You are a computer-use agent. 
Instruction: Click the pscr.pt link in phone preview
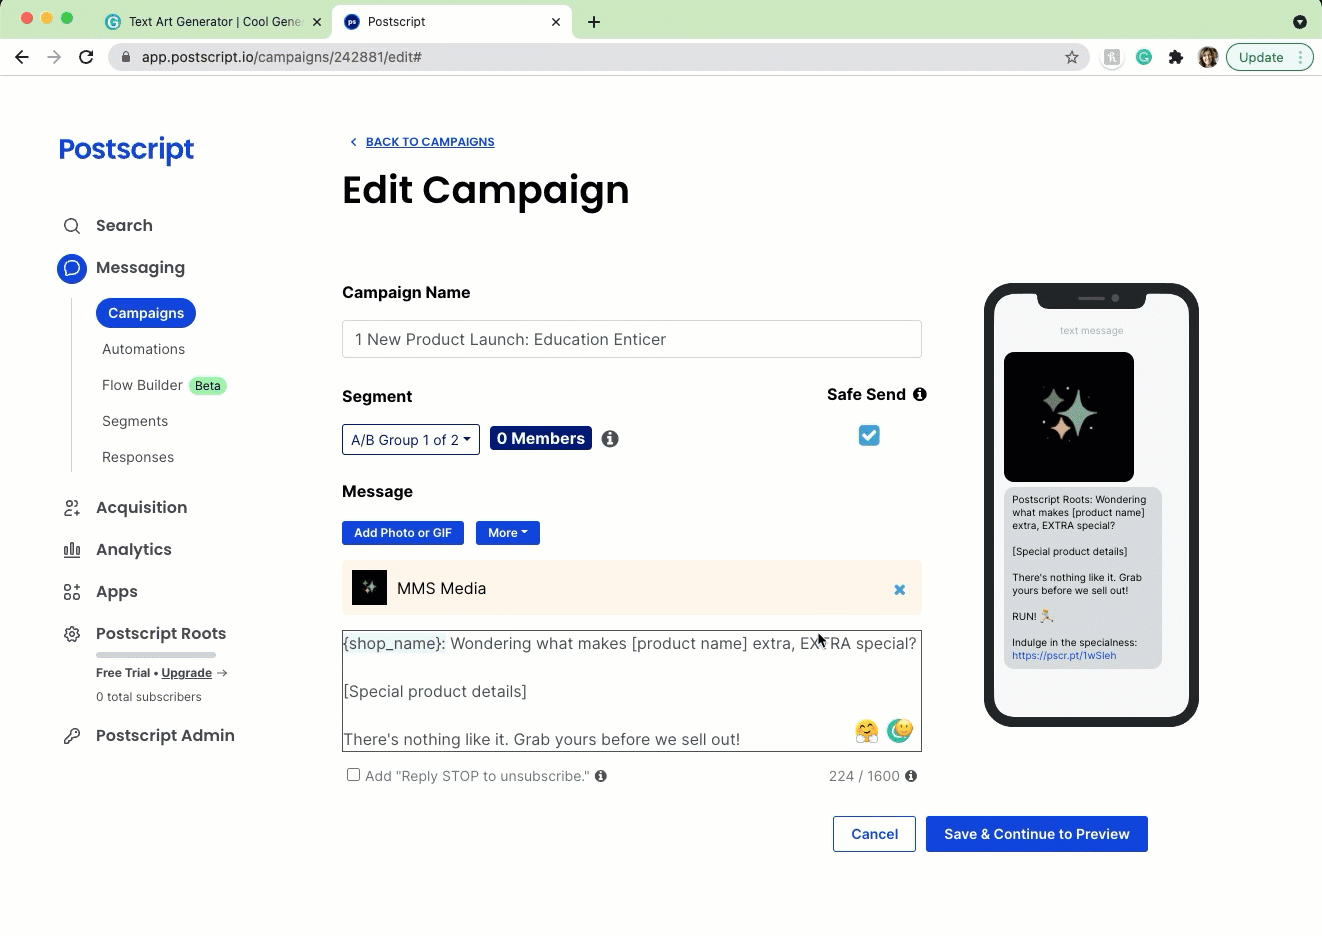[1064, 656]
